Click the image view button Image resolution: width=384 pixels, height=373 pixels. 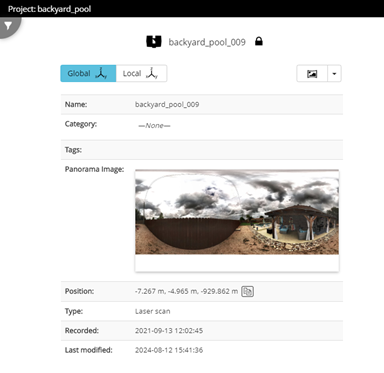[x=312, y=74]
